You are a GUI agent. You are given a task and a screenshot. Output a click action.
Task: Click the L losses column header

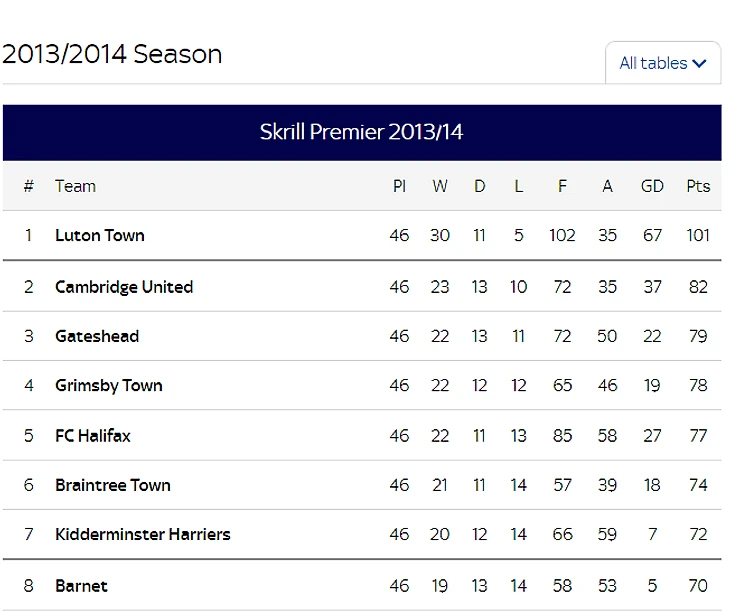click(518, 186)
